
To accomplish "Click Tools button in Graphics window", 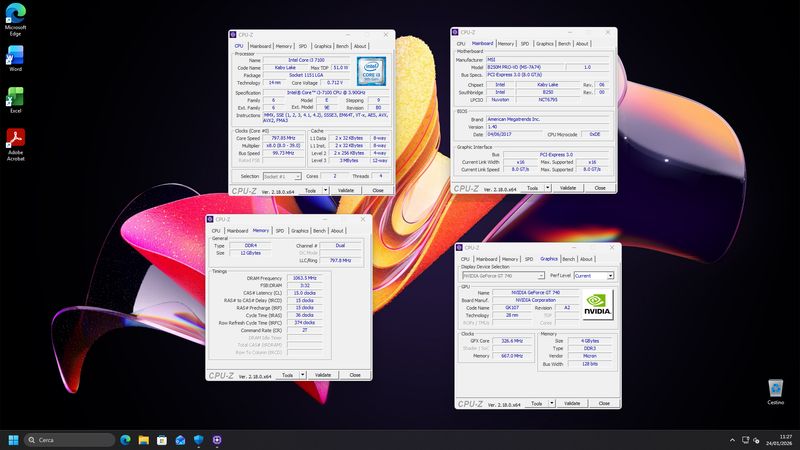I will pos(536,403).
